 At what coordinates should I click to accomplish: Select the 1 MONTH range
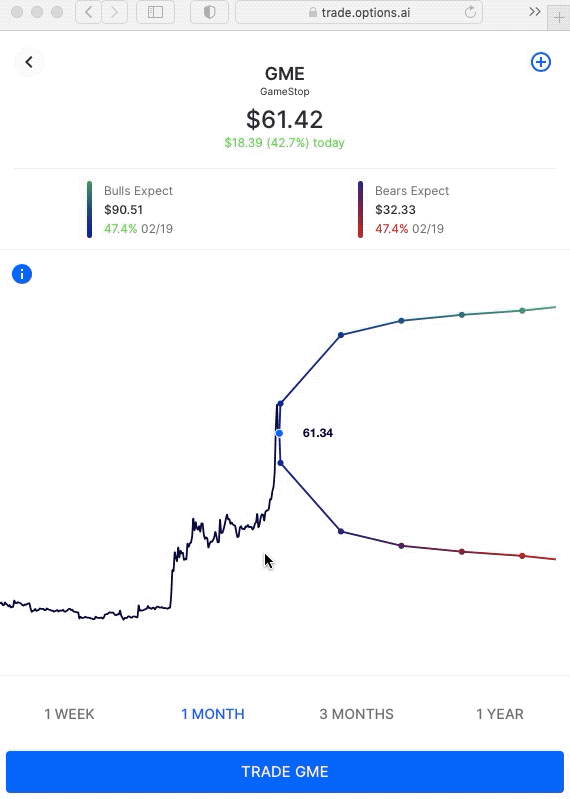tap(213, 714)
